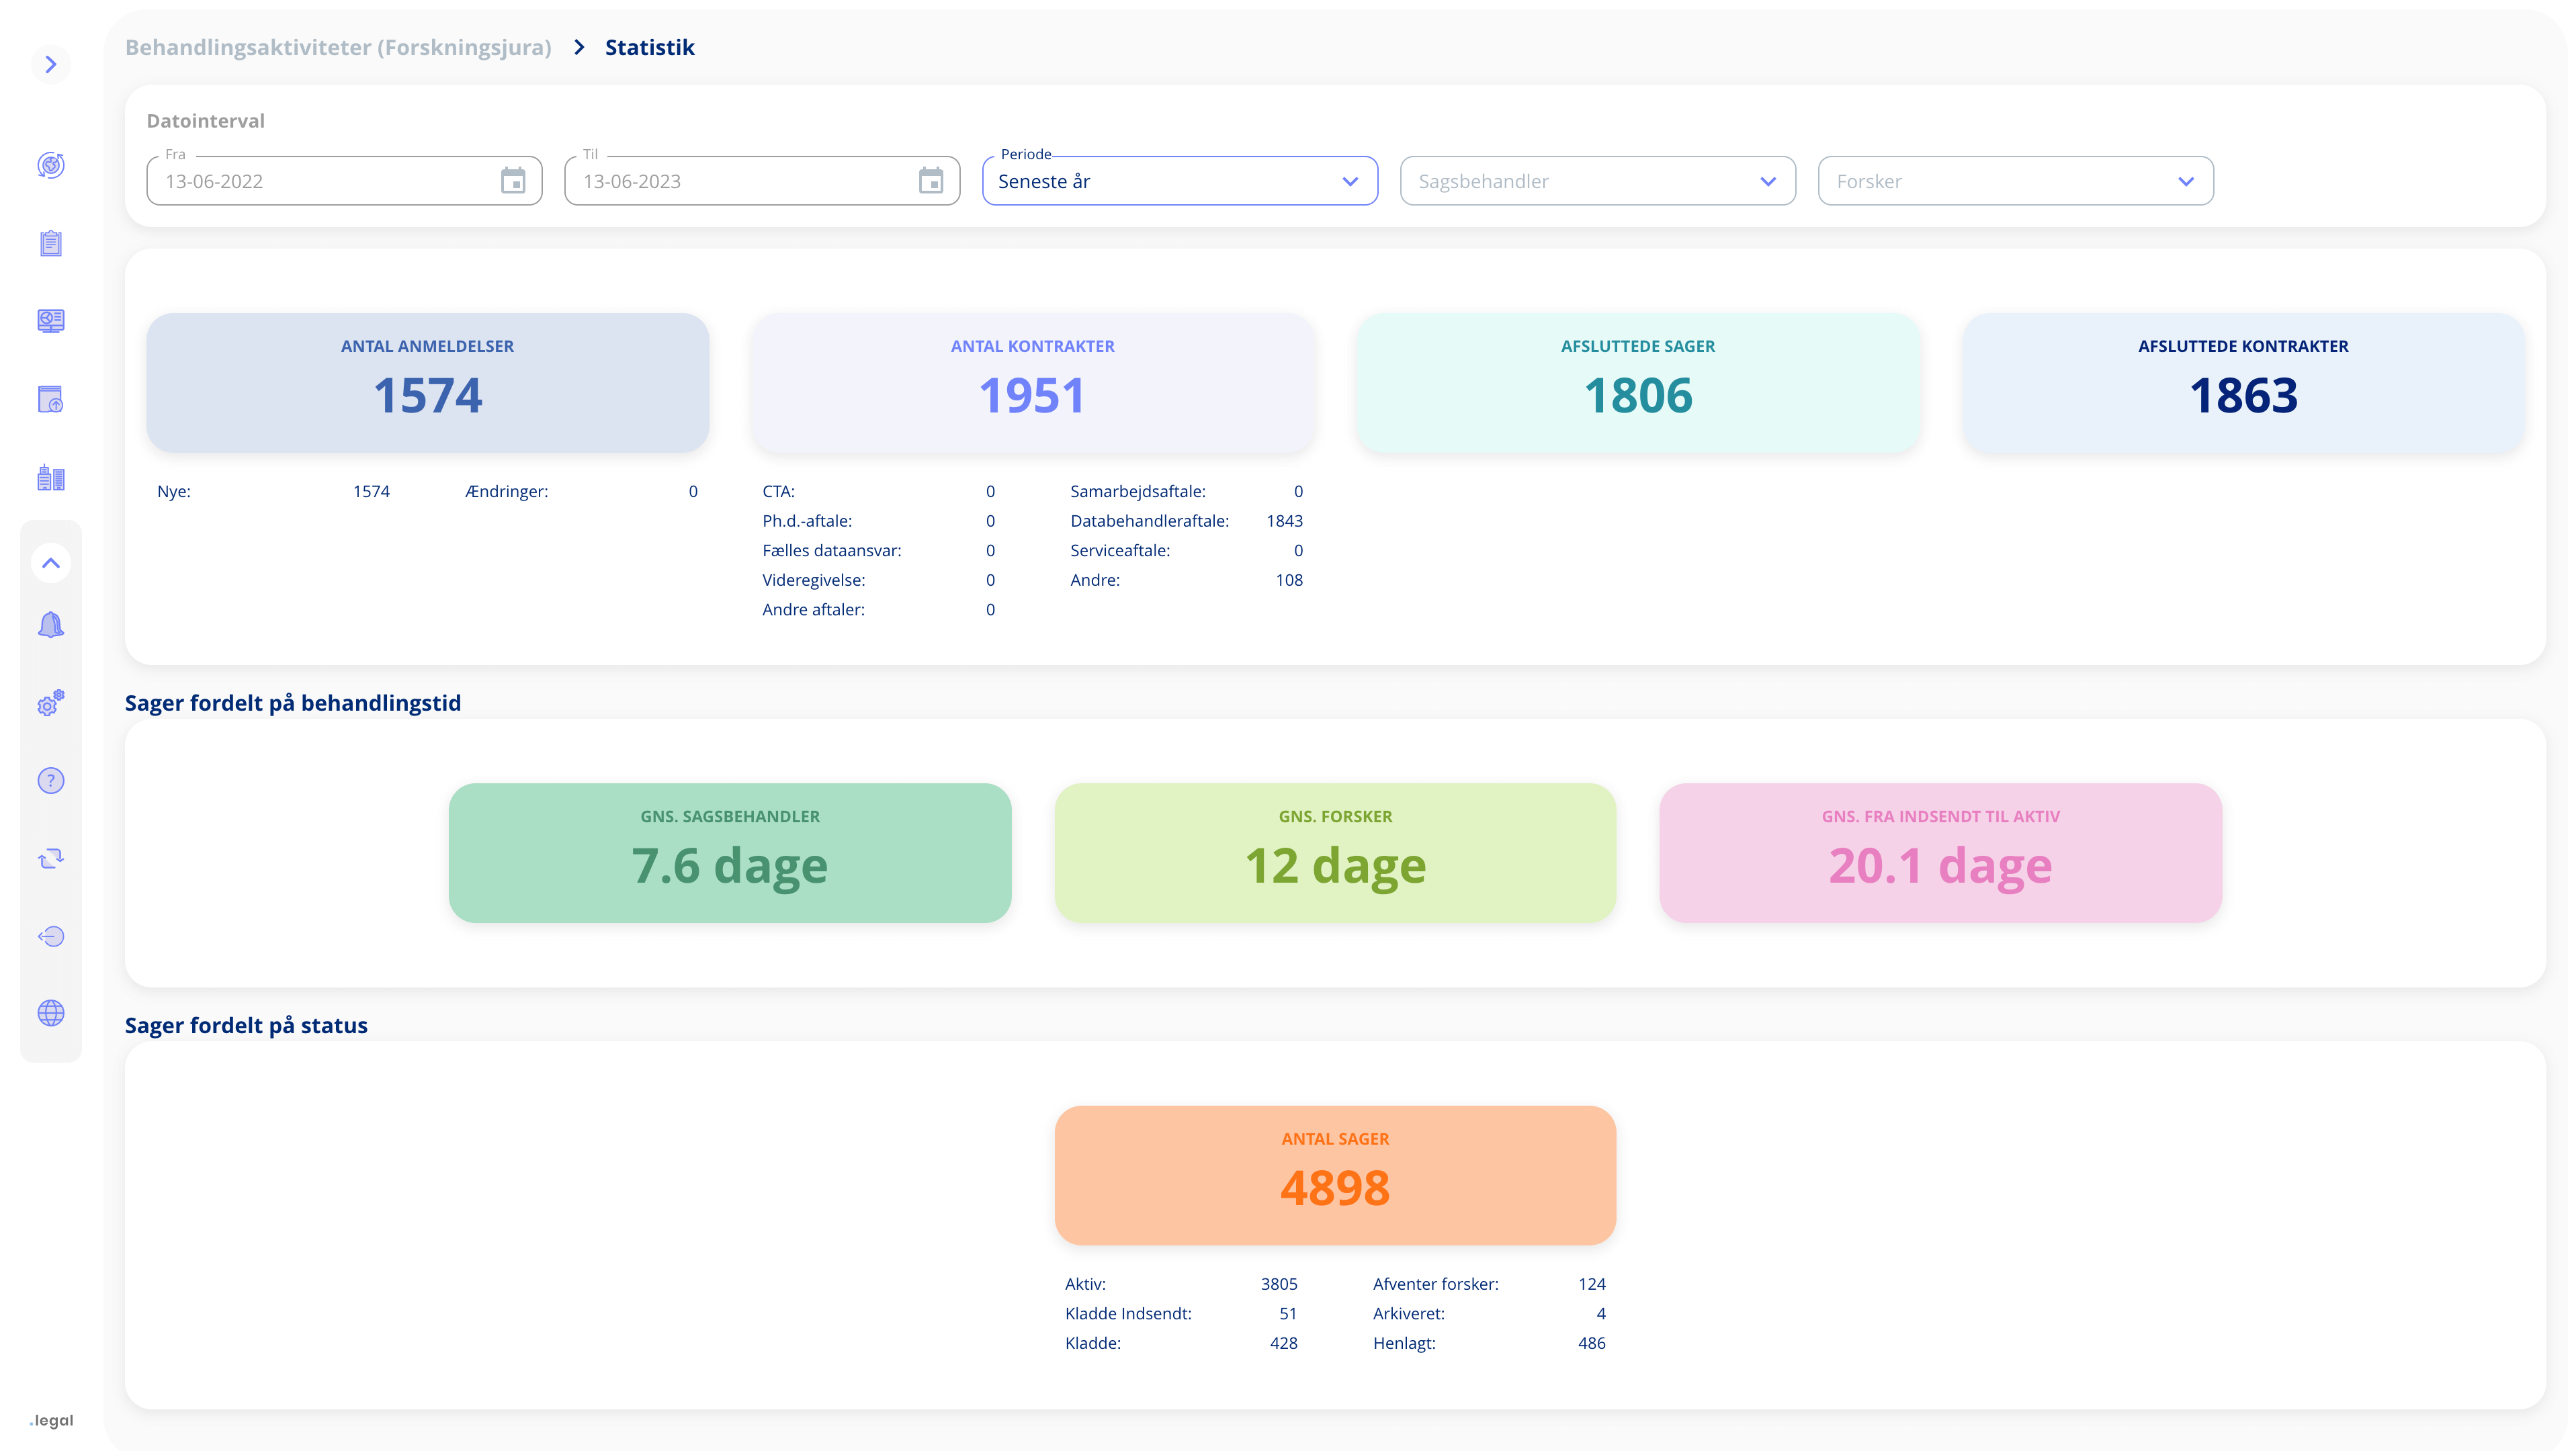Open the monitor dashboard sidebar icon

tap(51, 321)
